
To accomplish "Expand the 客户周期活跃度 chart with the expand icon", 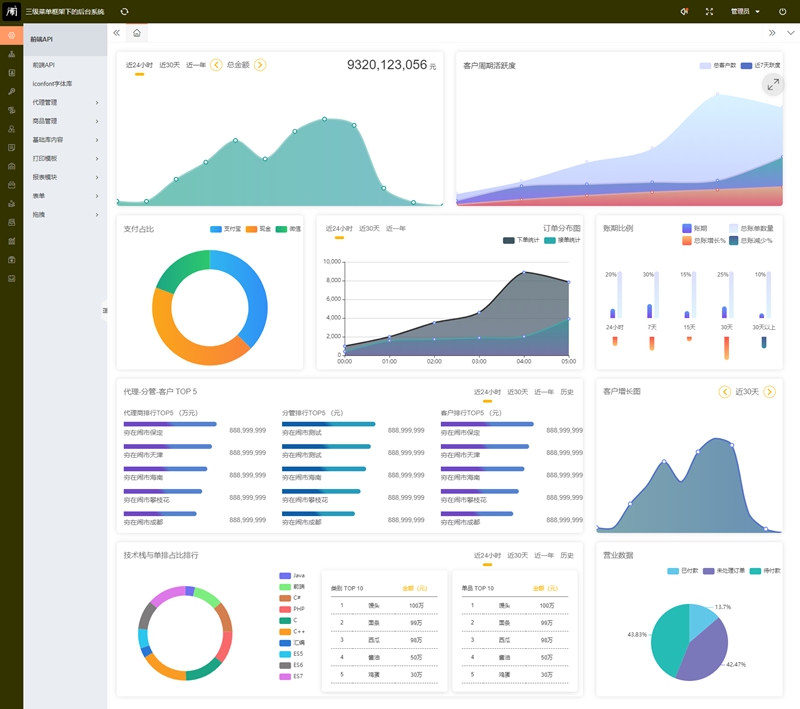I will coord(772,85).
